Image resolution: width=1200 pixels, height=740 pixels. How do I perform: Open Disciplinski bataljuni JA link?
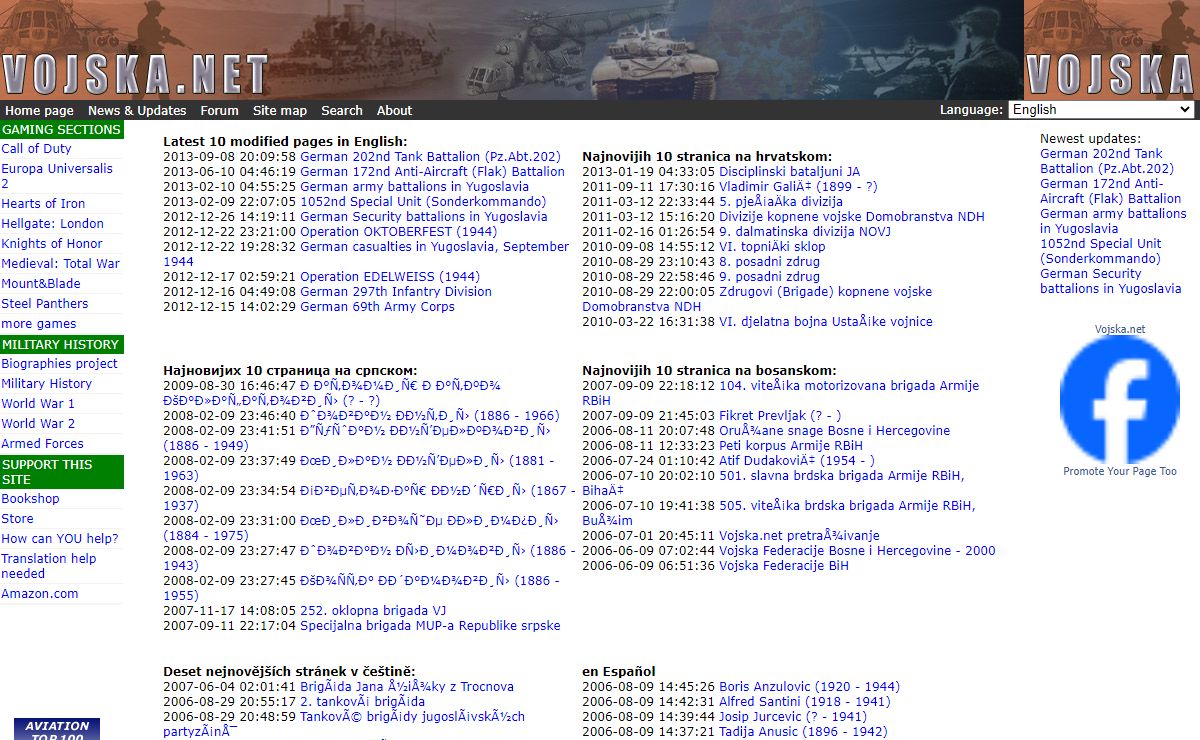point(789,172)
